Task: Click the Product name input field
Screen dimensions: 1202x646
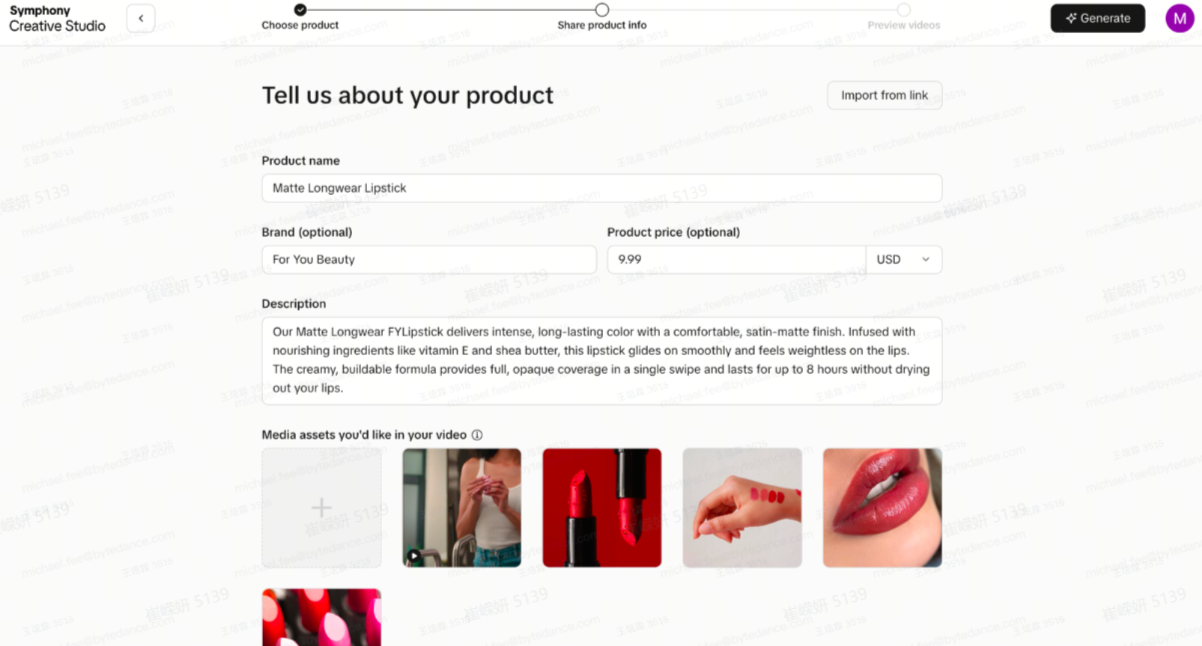Action: tap(602, 188)
